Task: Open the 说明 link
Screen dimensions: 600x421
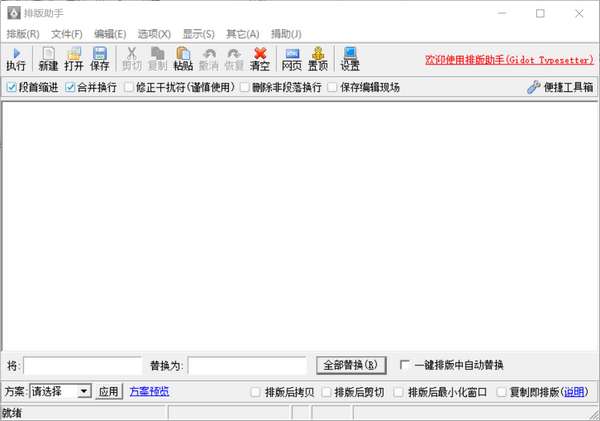Action: click(574, 392)
